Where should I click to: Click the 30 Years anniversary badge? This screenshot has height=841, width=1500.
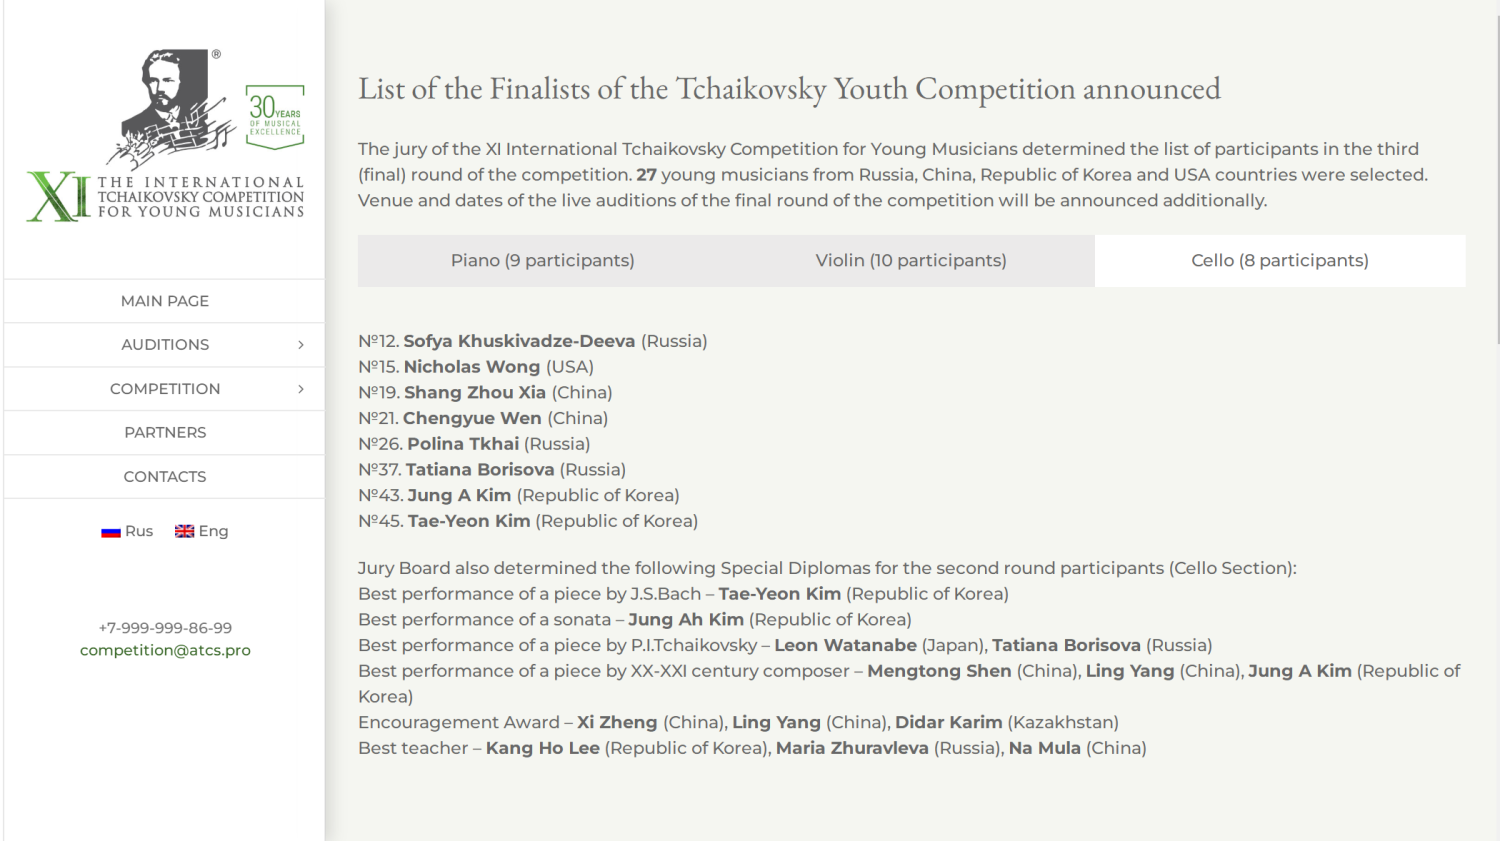pos(275,117)
